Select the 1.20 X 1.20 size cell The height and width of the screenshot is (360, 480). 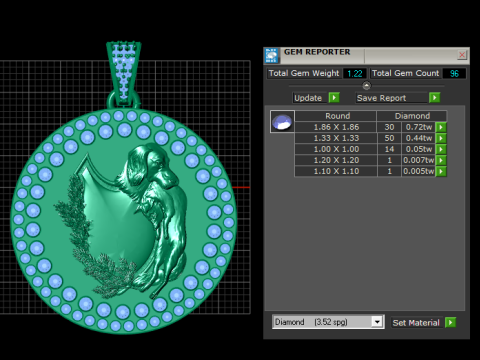click(336, 160)
